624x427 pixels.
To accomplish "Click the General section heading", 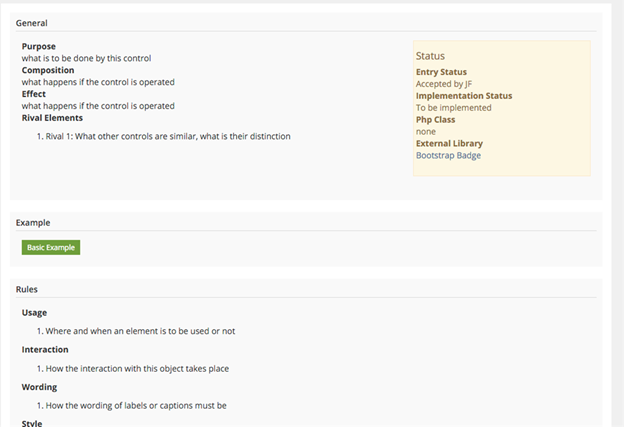I will [x=32, y=23].
